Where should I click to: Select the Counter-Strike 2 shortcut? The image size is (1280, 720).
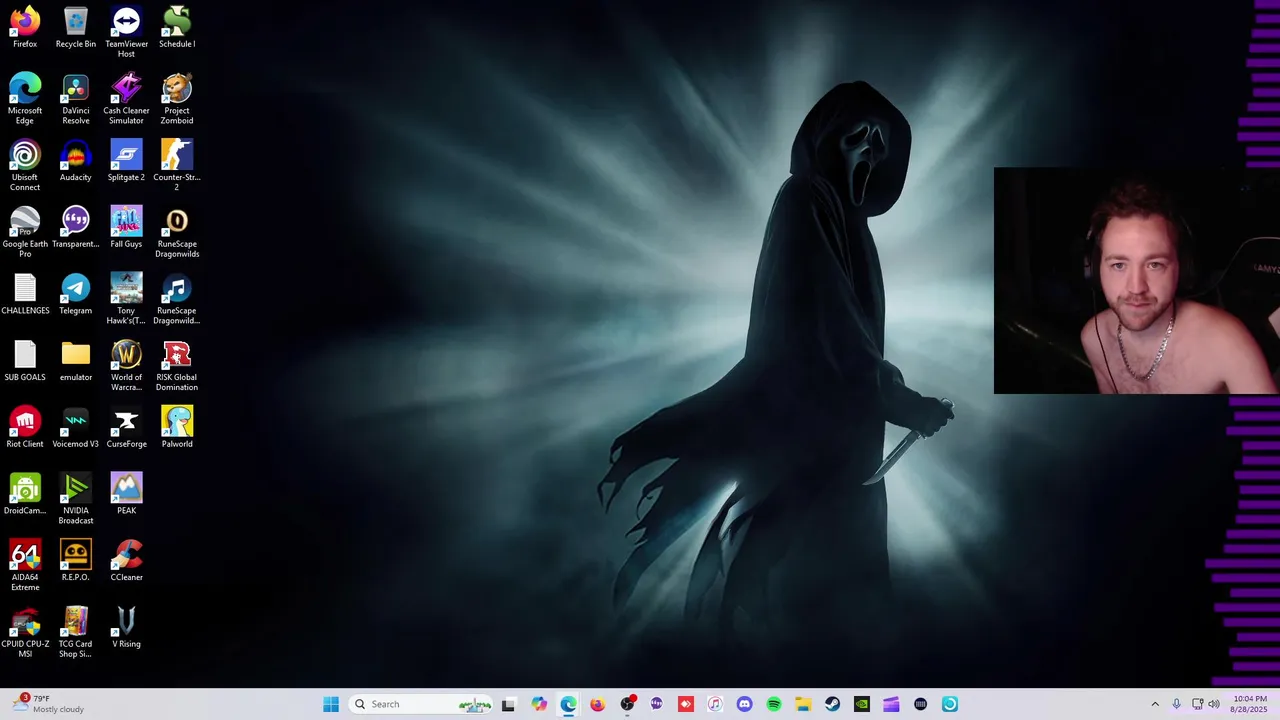click(x=177, y=166)
